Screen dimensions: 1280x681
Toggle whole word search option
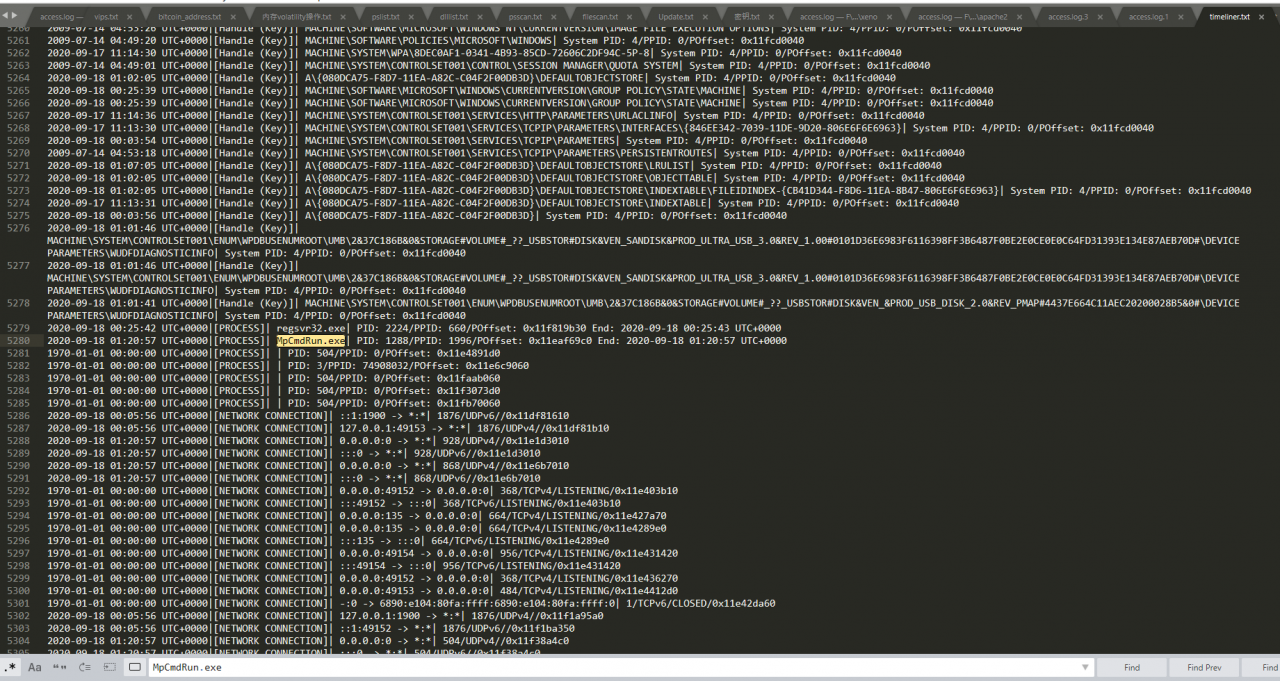coord(59,667)
